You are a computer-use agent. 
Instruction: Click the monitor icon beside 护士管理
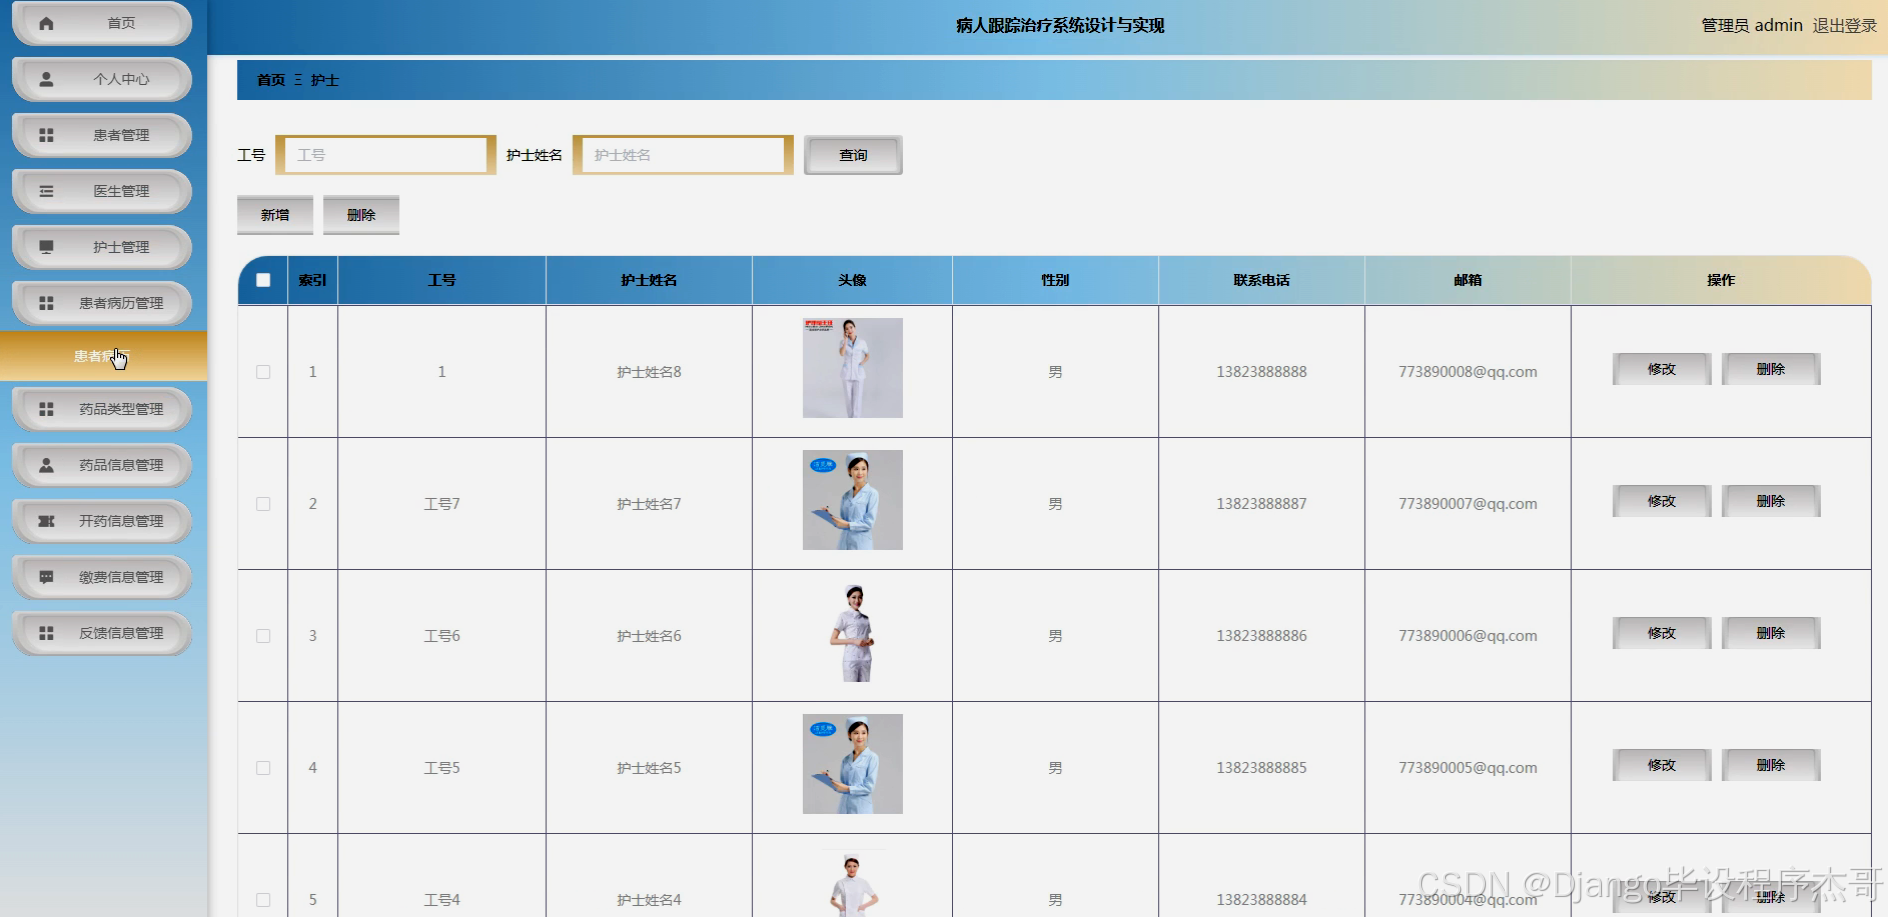46,247
